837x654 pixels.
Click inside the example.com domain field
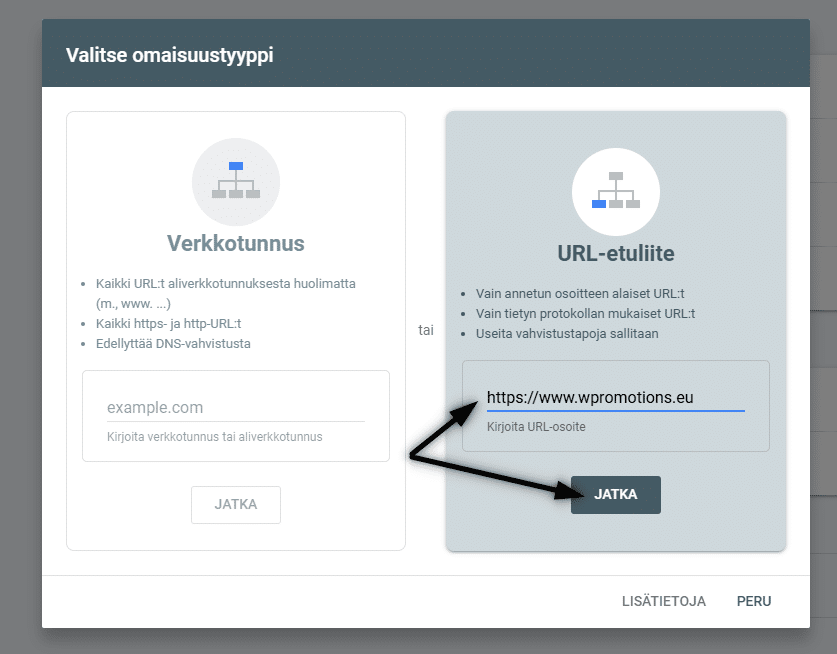click(235, 407)
